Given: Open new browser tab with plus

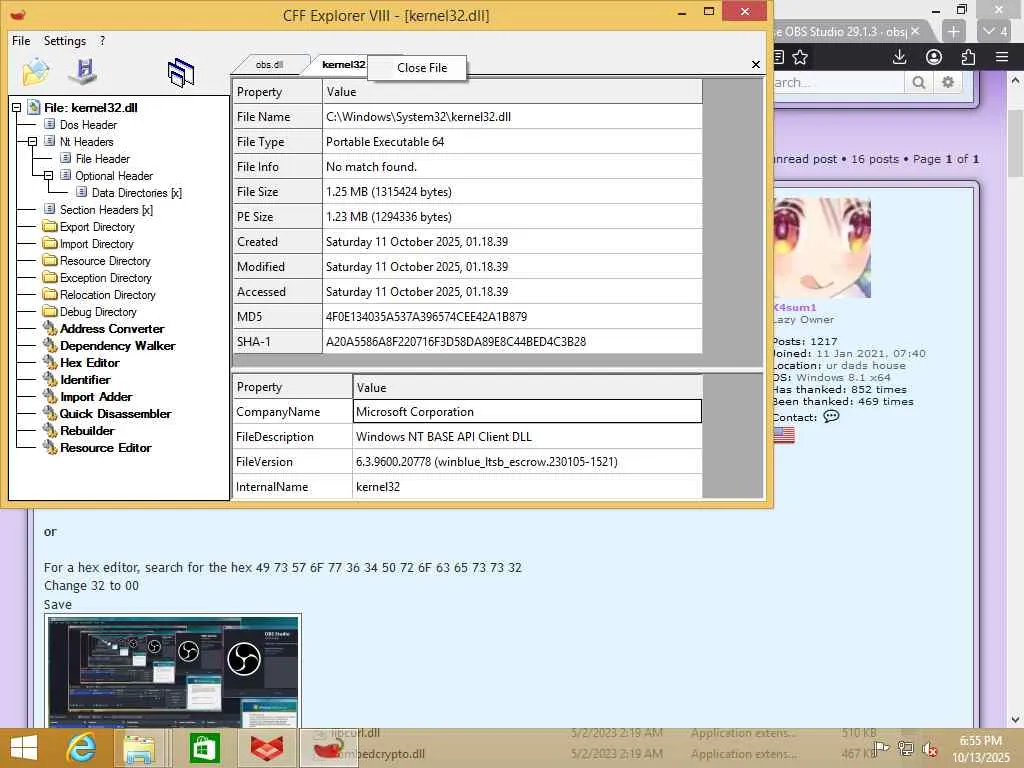Looking at the screenshot, I should [x=953, y=31].
